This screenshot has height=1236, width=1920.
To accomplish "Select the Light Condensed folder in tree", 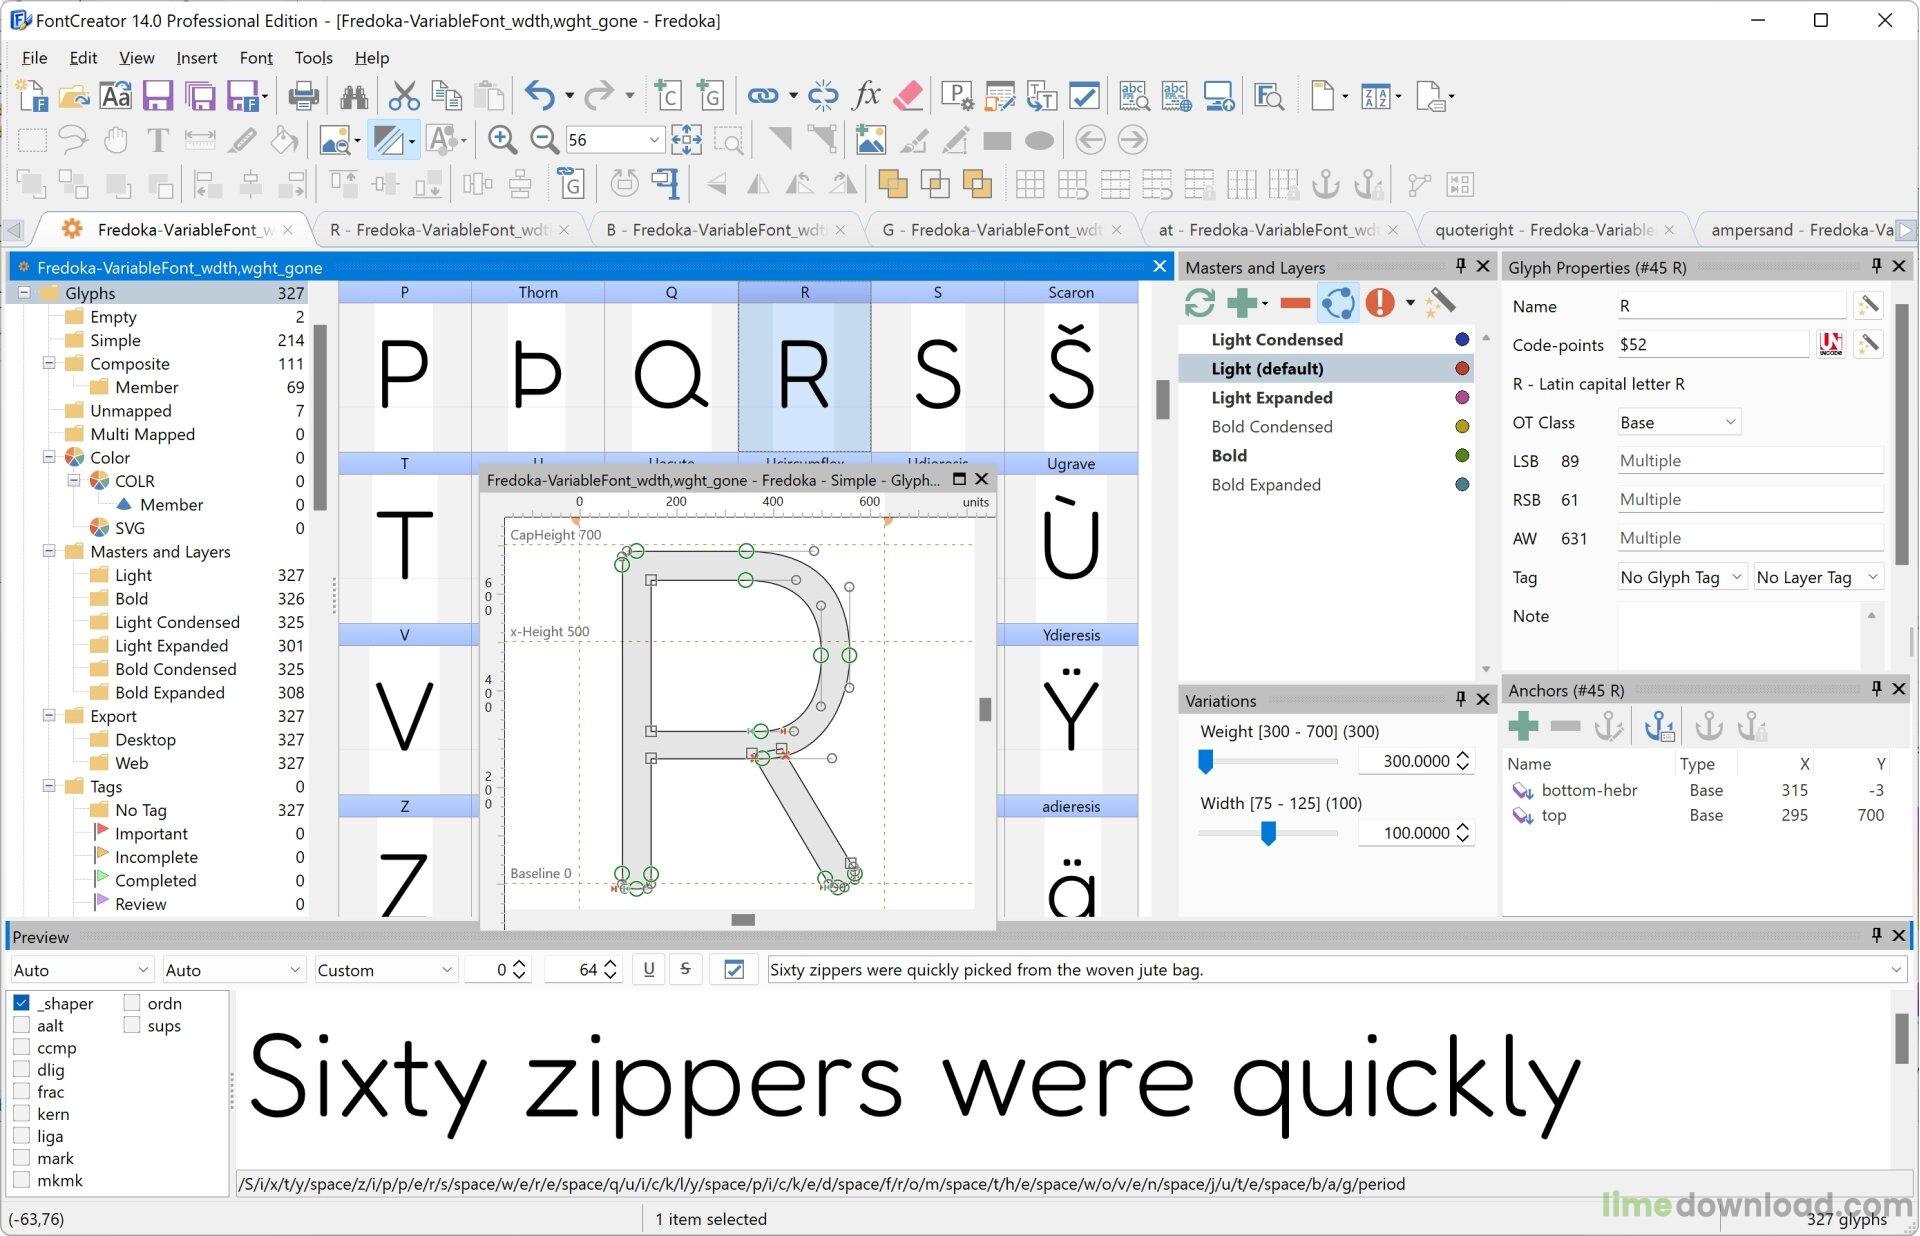I will (x=176, y=622).
